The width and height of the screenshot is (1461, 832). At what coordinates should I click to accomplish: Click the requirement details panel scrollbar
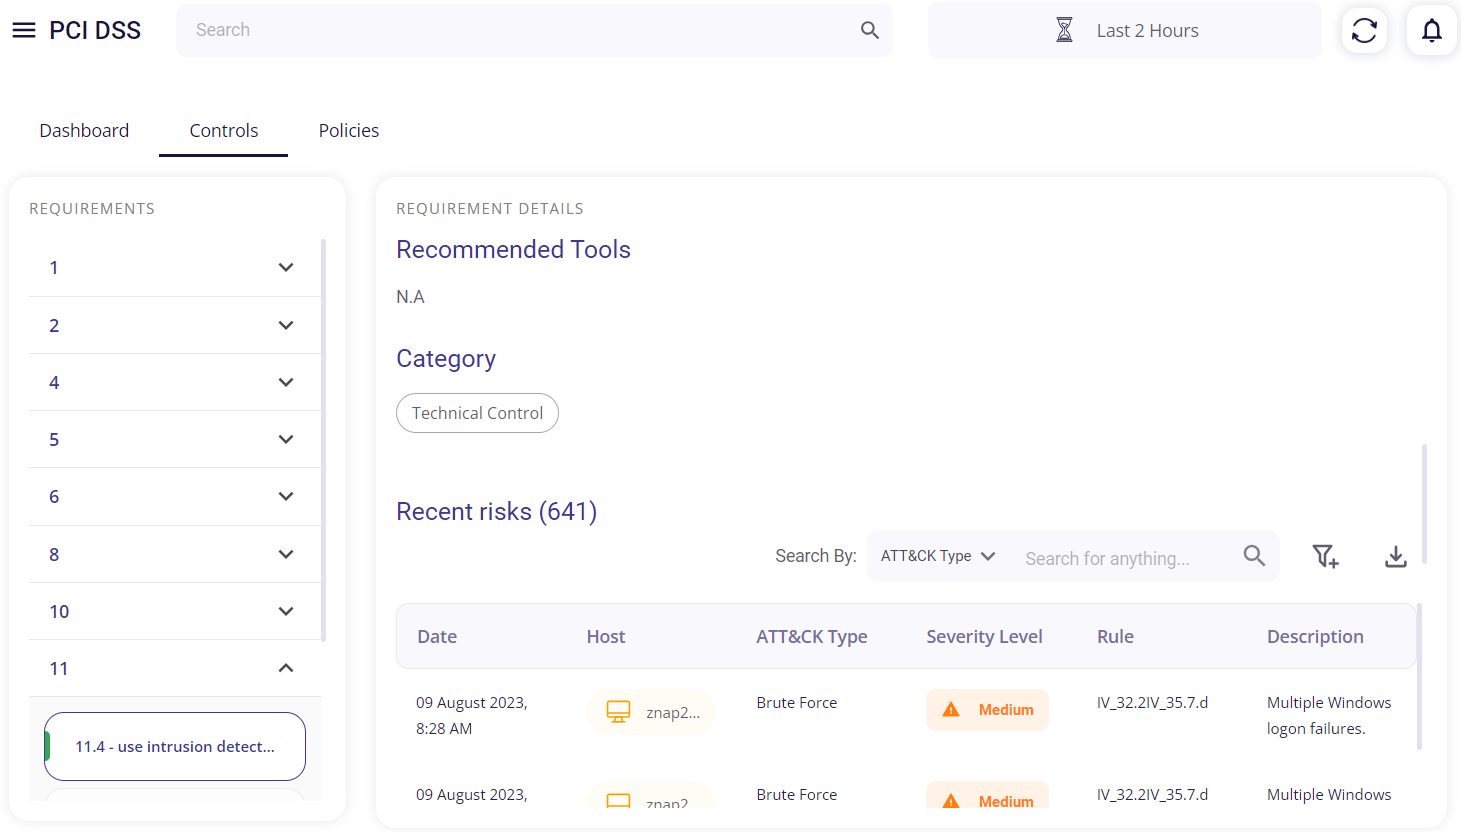click(1424, 504)
